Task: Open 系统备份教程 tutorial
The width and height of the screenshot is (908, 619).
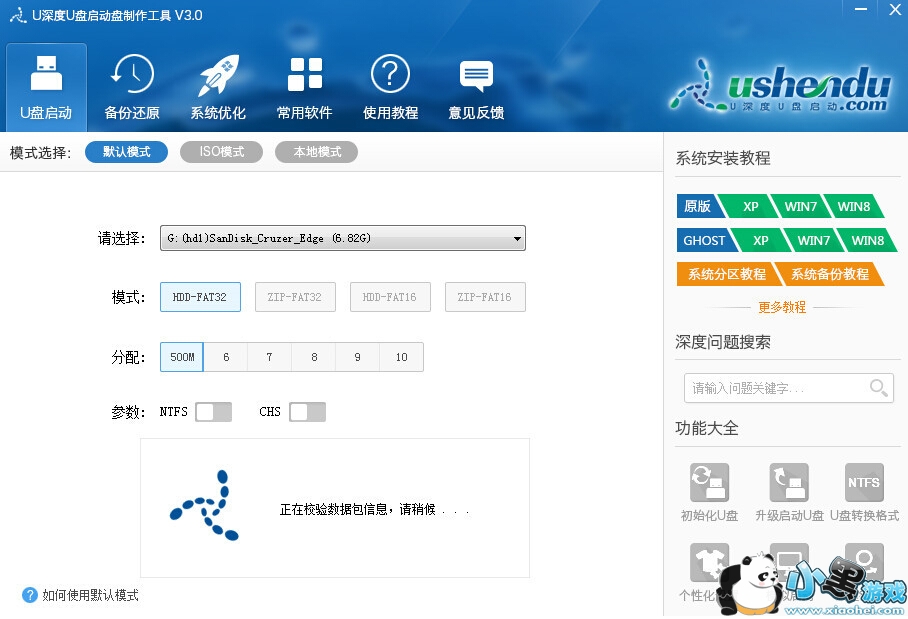Action: pyautogui.click(x=830, y=274)
